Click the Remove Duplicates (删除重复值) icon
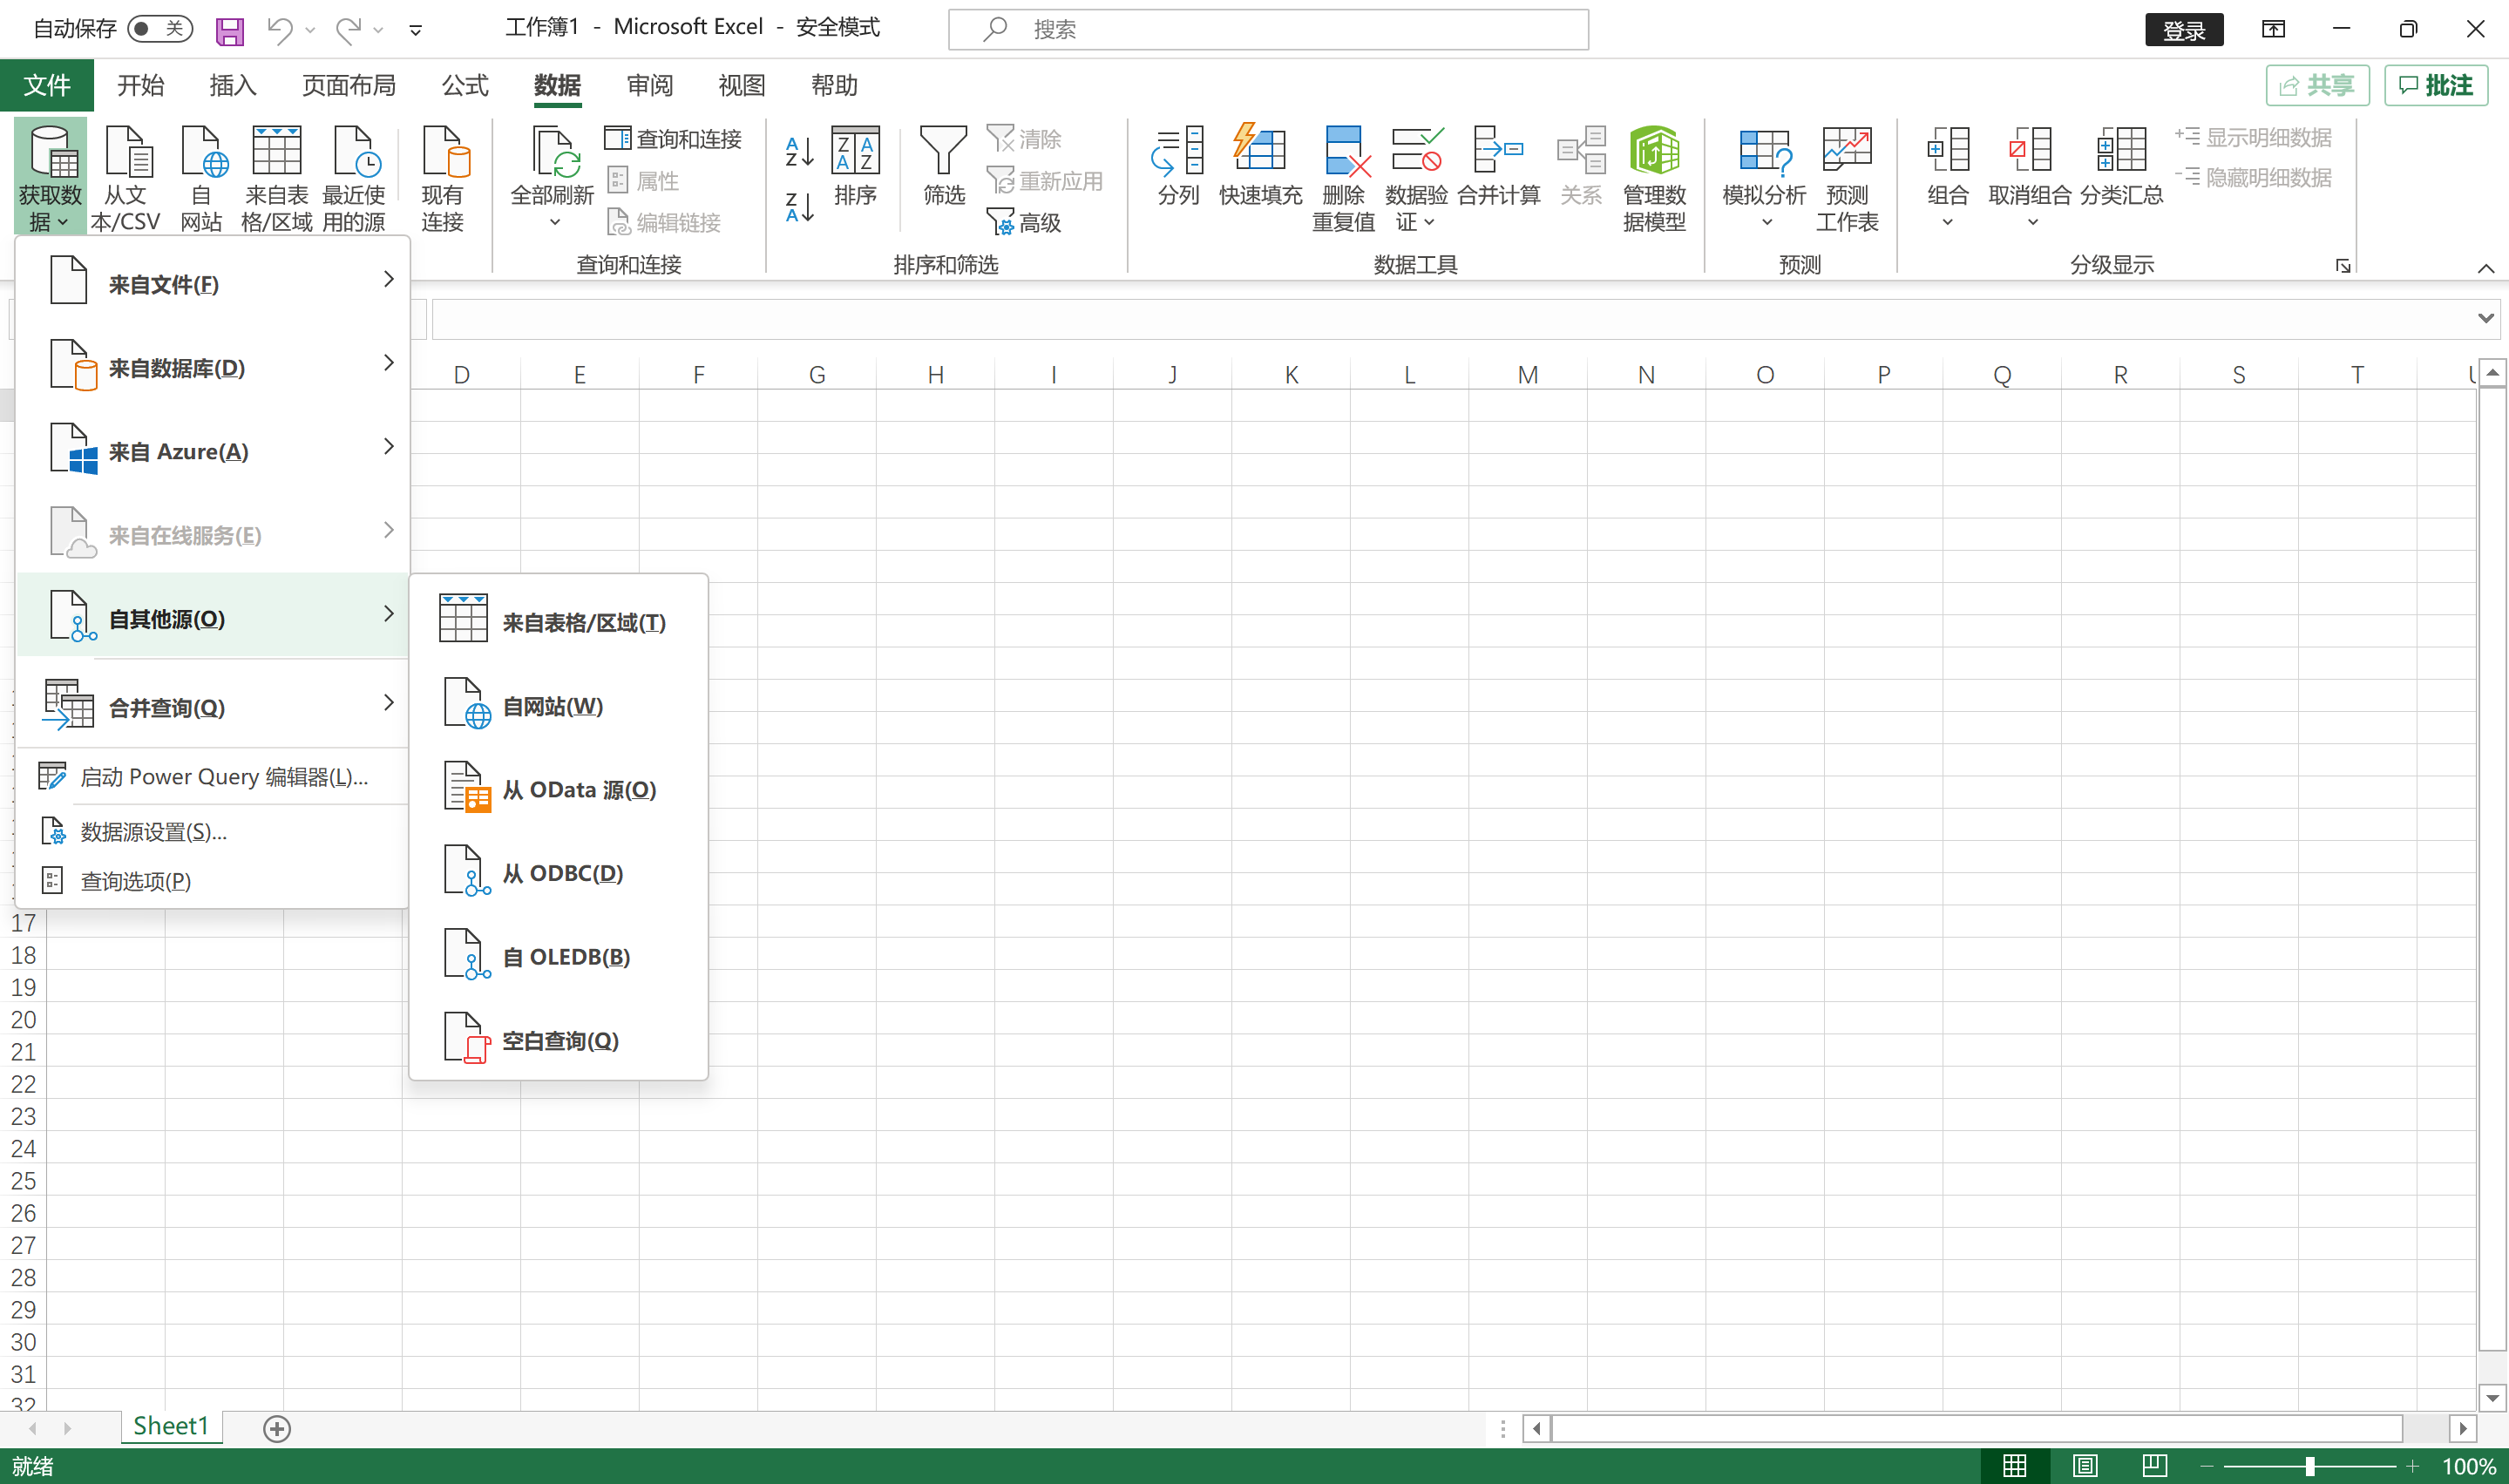Screen dimensions: 2509x1484 tap(1343, 151)
